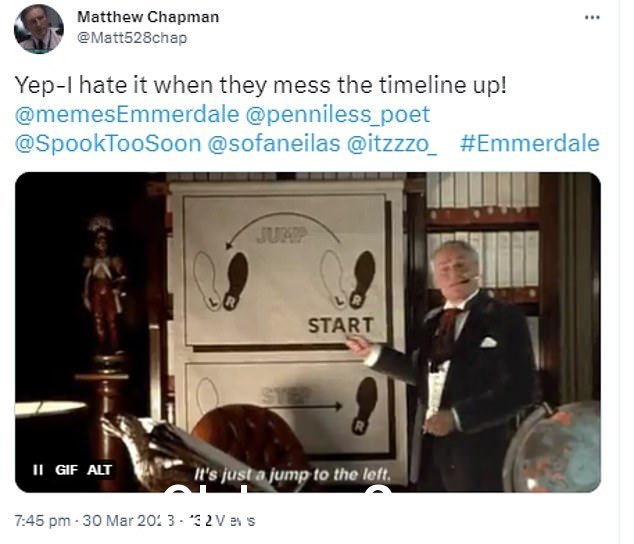Browse the #Emmerdale hashtag
Image resolution: width=634 pixels, height=544 pixels.
click(x=530, y=144)
